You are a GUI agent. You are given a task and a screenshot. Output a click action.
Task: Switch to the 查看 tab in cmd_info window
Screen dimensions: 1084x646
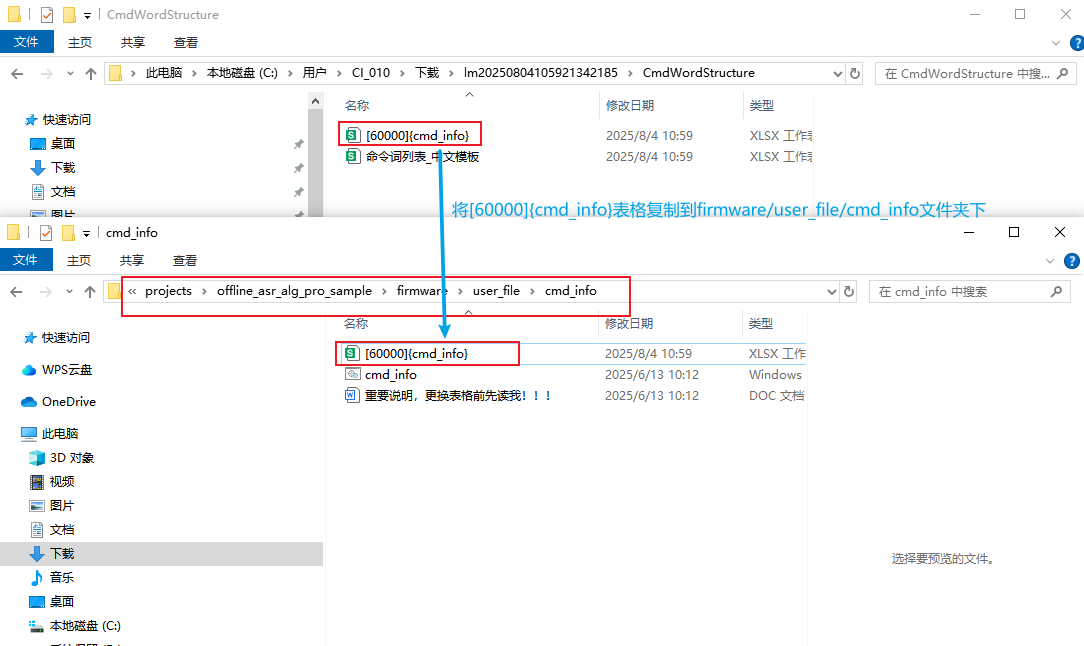[x=185, y=260]
